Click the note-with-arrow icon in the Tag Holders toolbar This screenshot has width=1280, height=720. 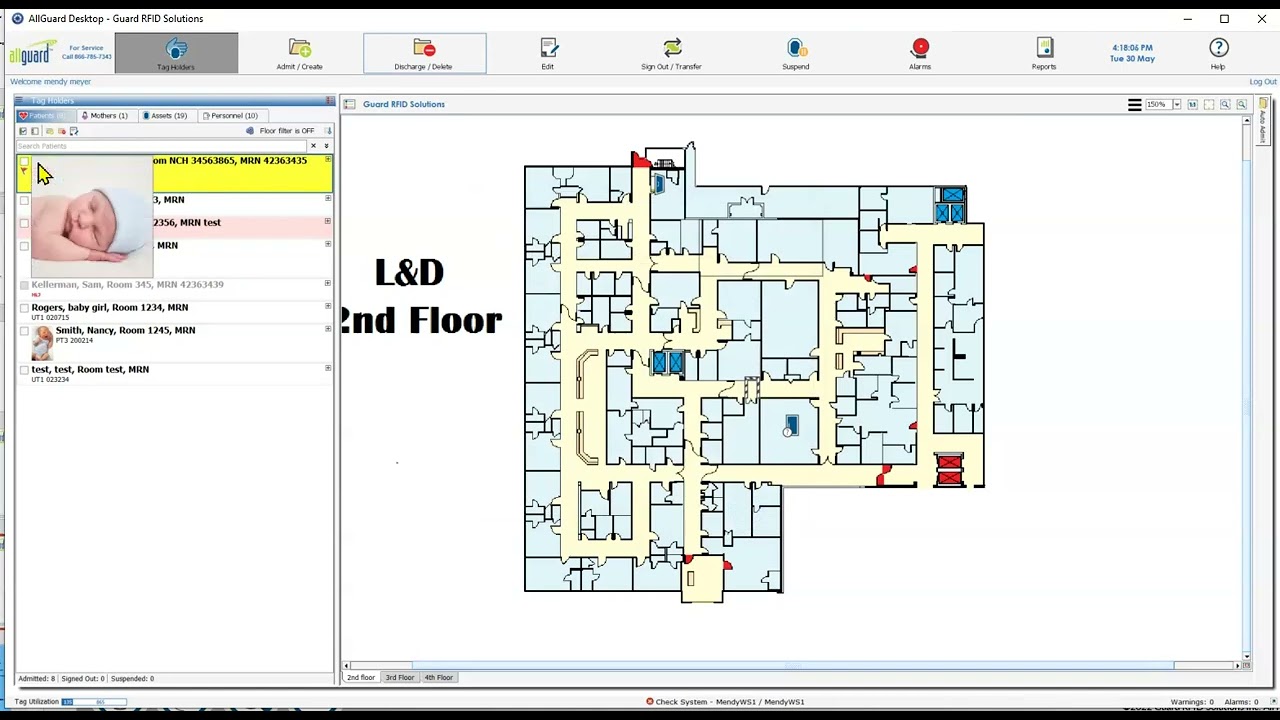(73, 131)
